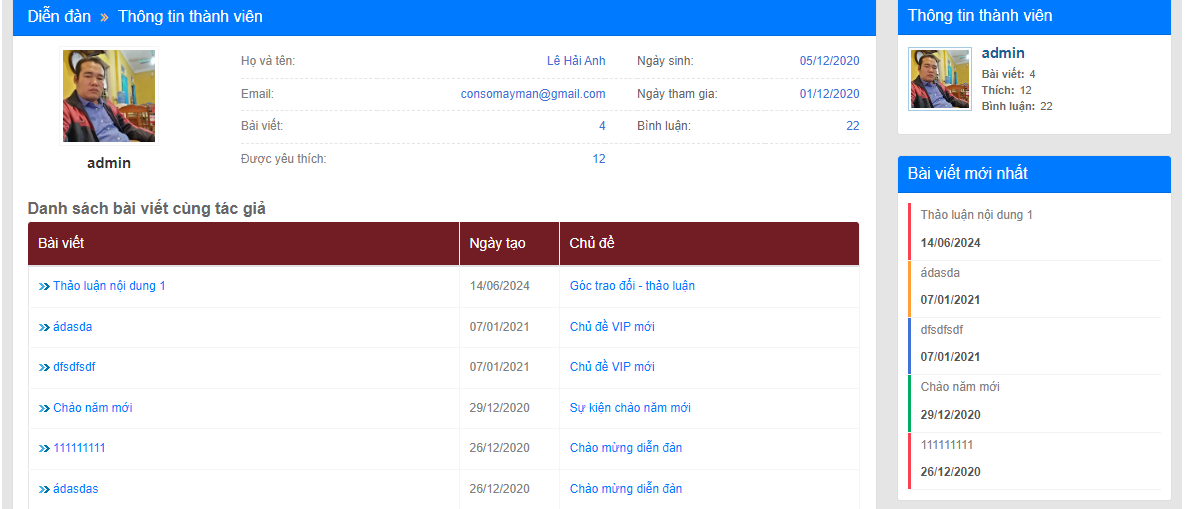The image size is (1185, 509).
Task: Open the Diễn đàn breadcrumb link
Action: (x=59, y=16)
